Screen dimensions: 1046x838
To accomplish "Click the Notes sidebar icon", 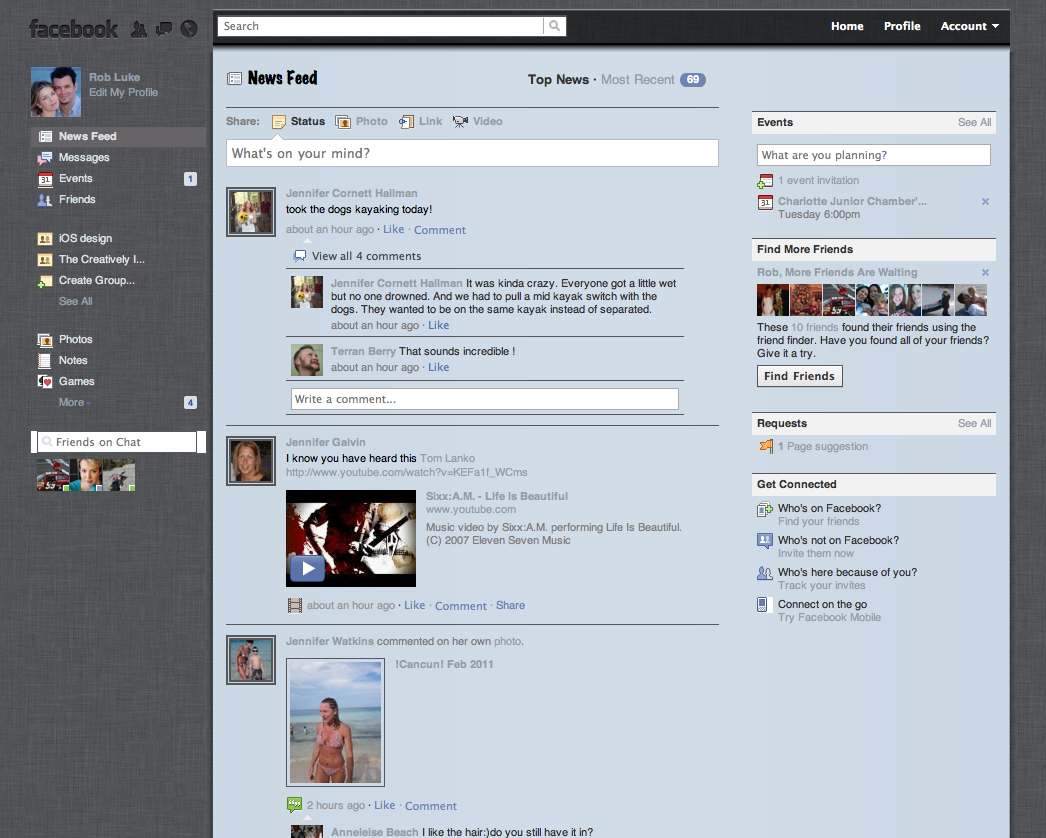I will pyautogui.click(x=45, y=361).
